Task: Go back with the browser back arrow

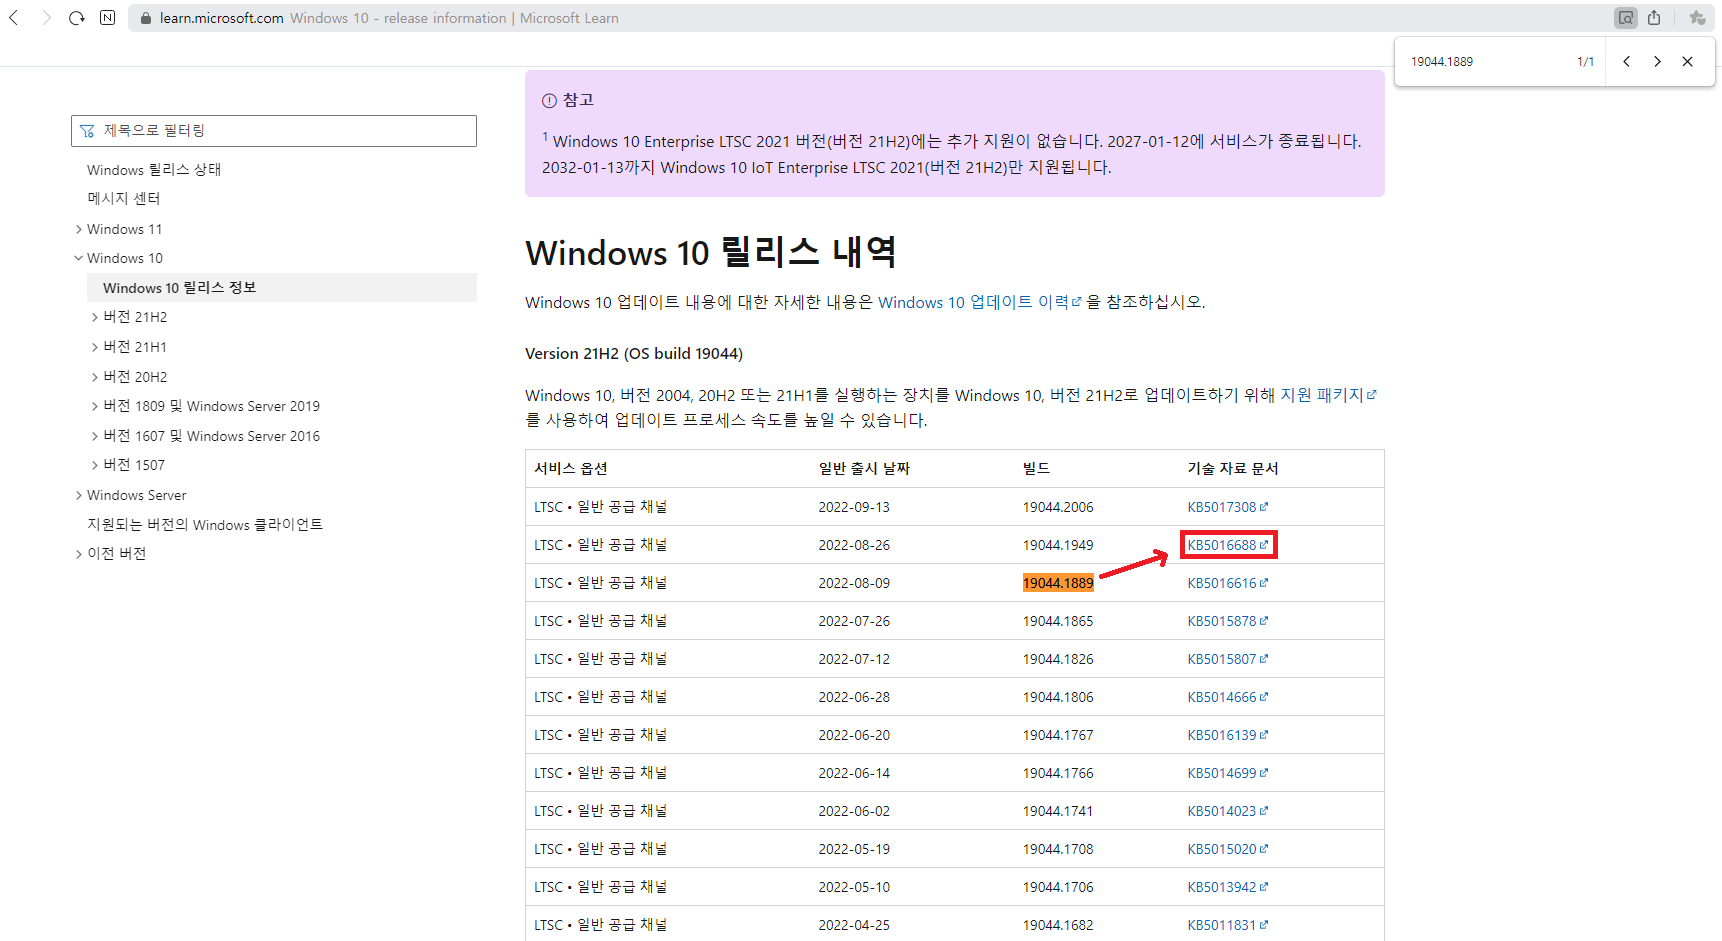Action: point(14,18)
